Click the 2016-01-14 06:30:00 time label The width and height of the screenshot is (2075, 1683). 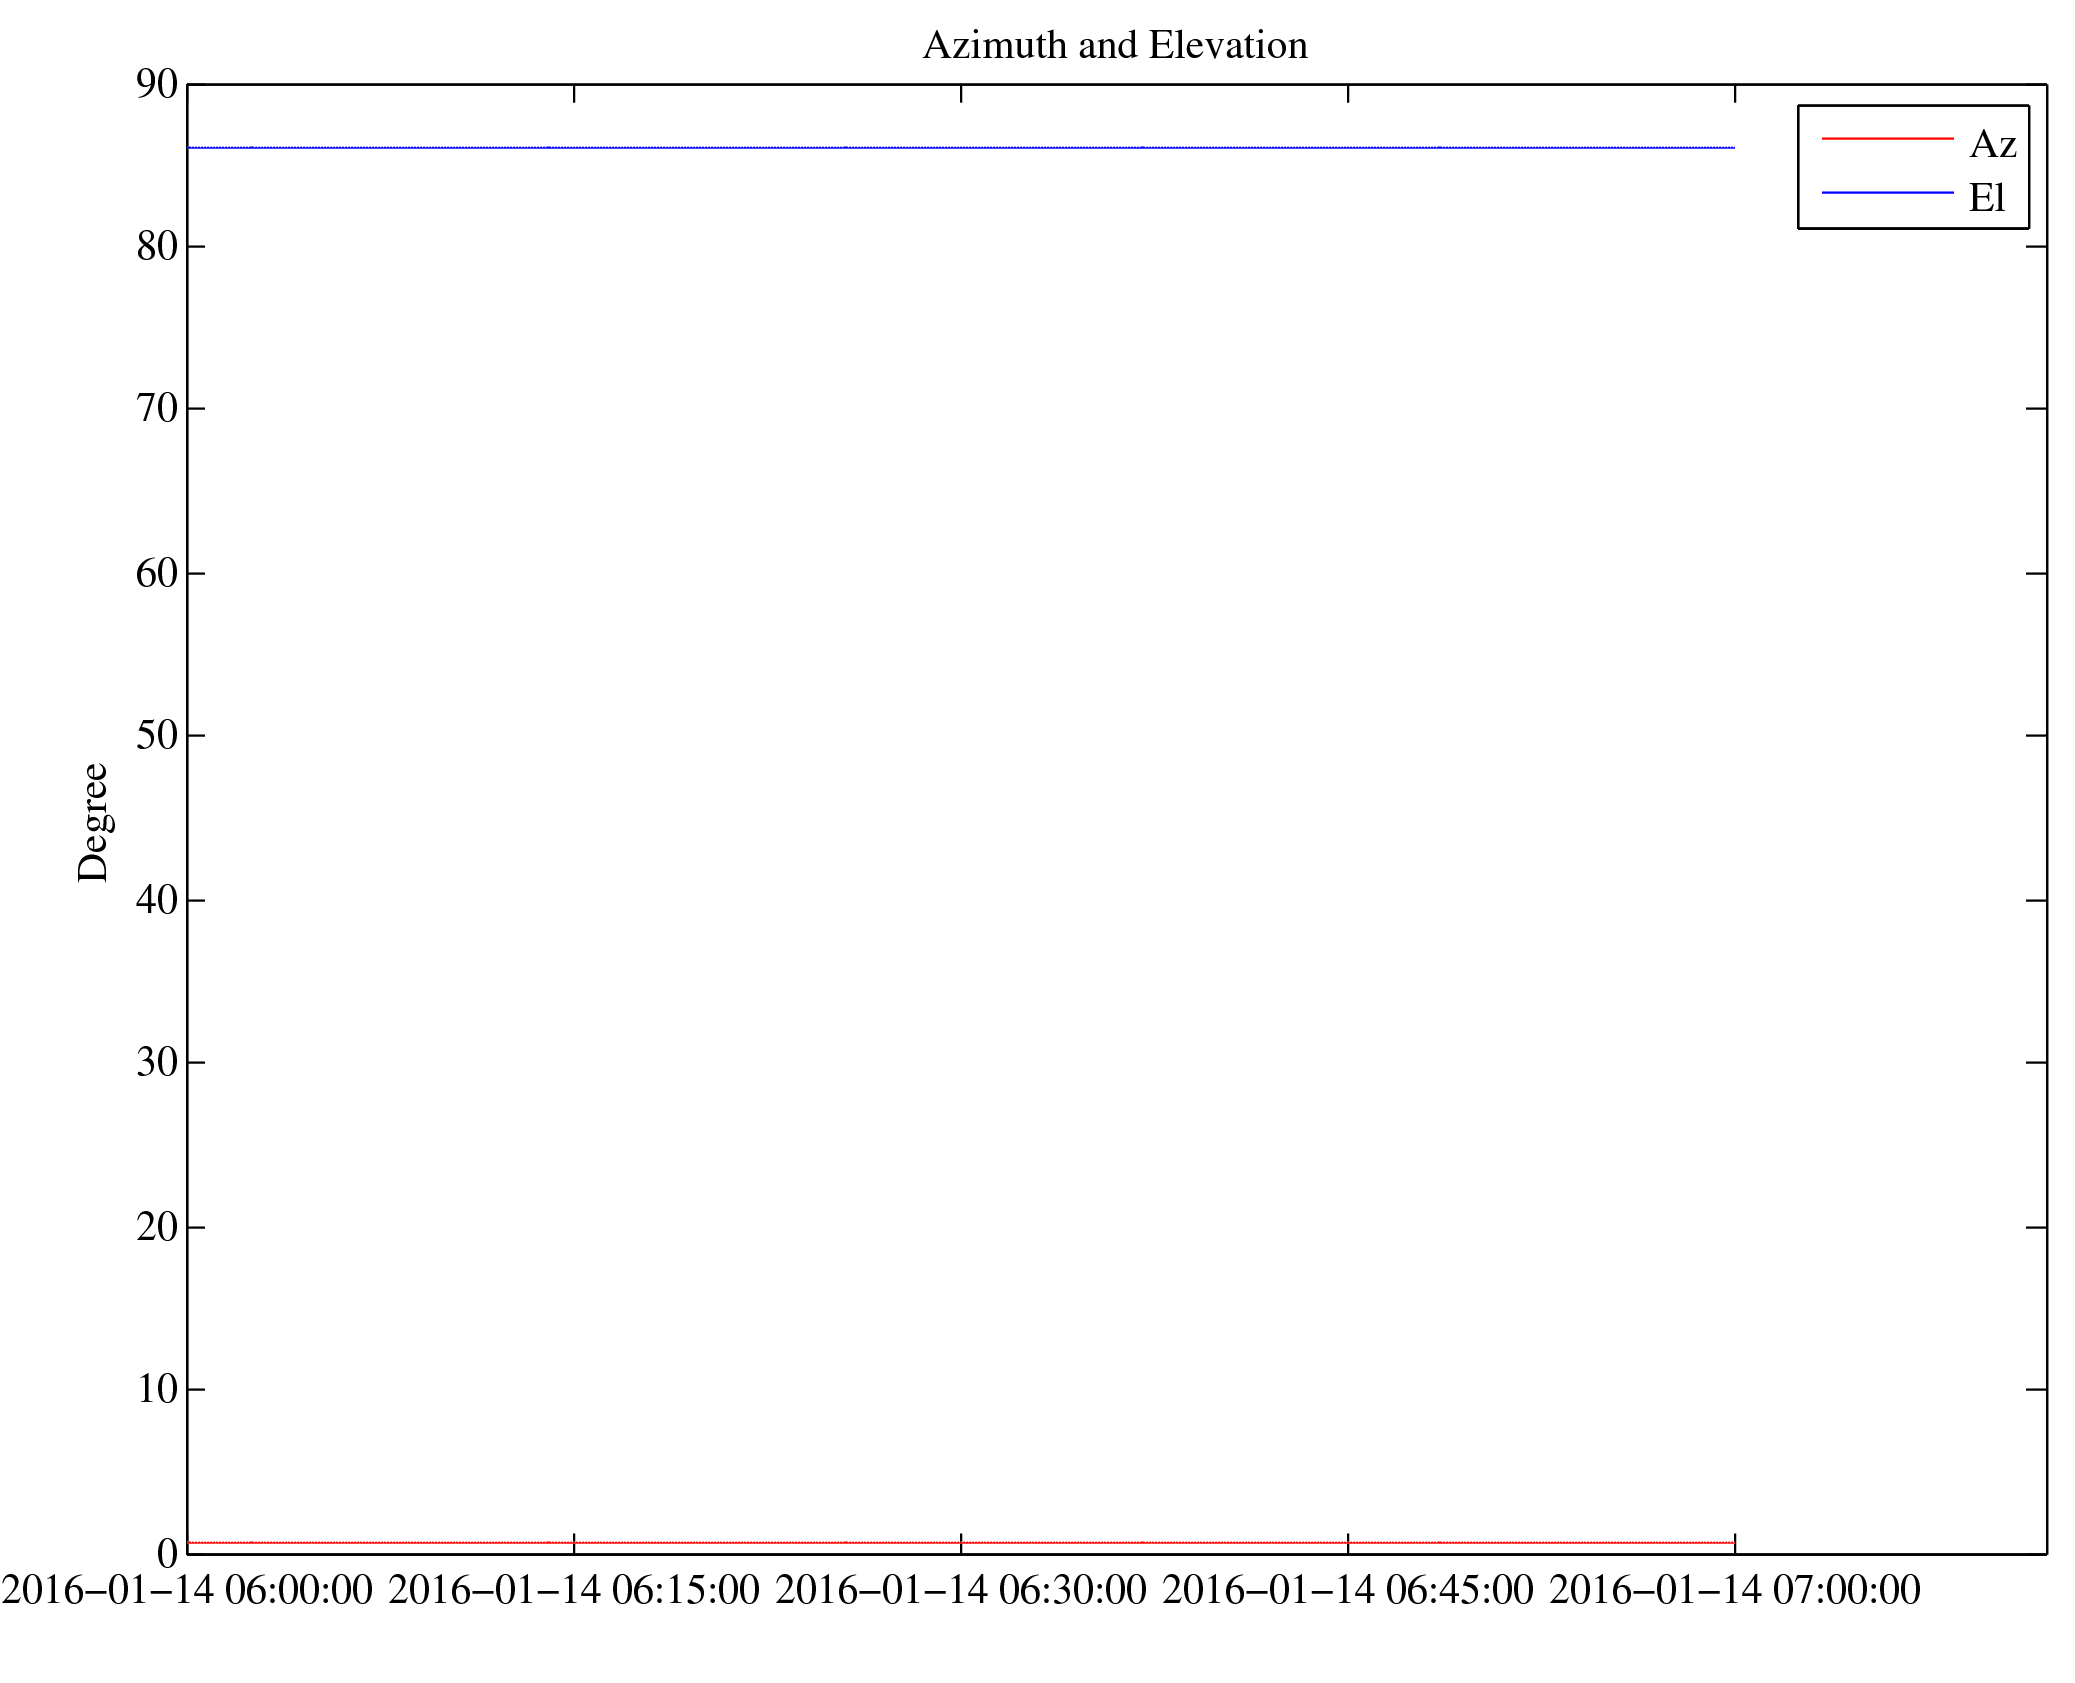(x=961, y=1590)
